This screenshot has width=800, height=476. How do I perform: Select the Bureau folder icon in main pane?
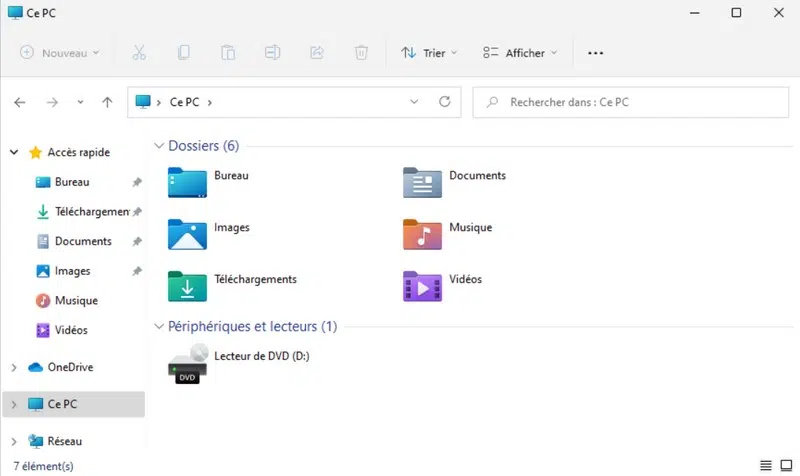click(187, 182)
